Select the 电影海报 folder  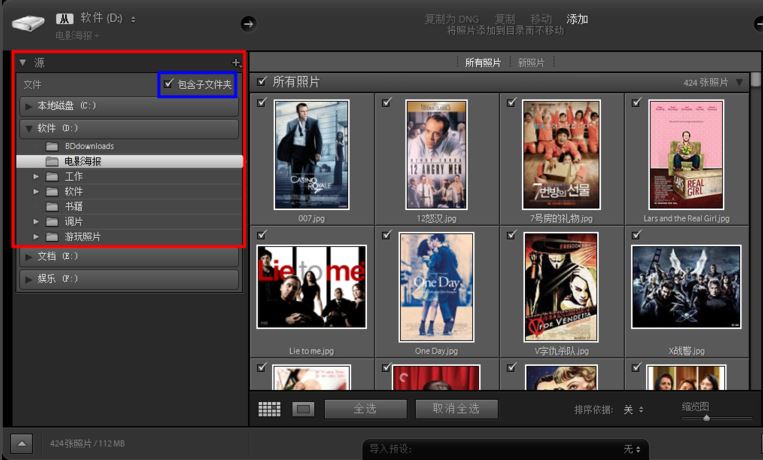[x=129, y=161]
